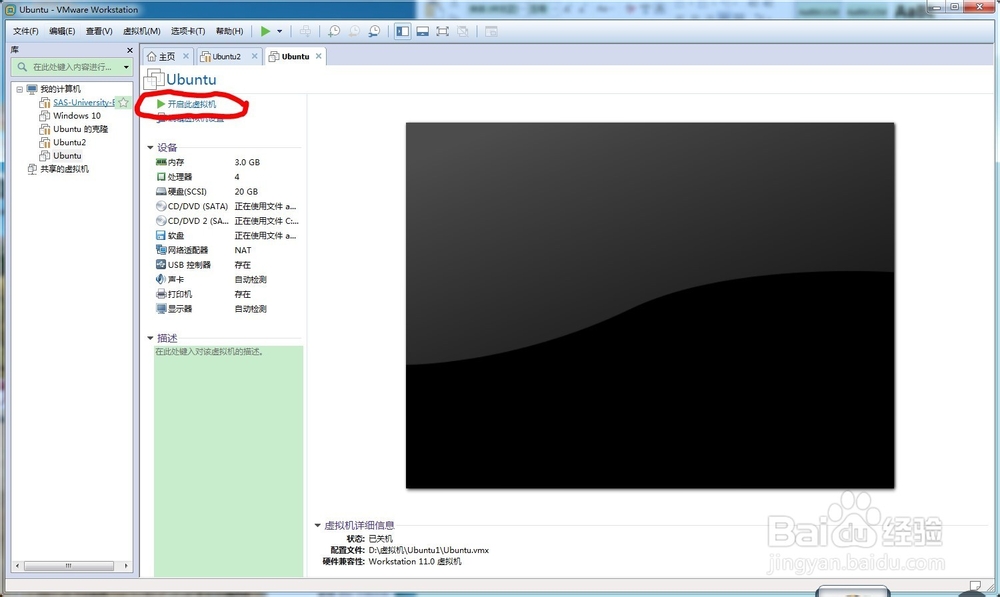Open the snapshot manager toolbar icon
This screenshot has width=1000, height=597.
[x=374, y=31]
